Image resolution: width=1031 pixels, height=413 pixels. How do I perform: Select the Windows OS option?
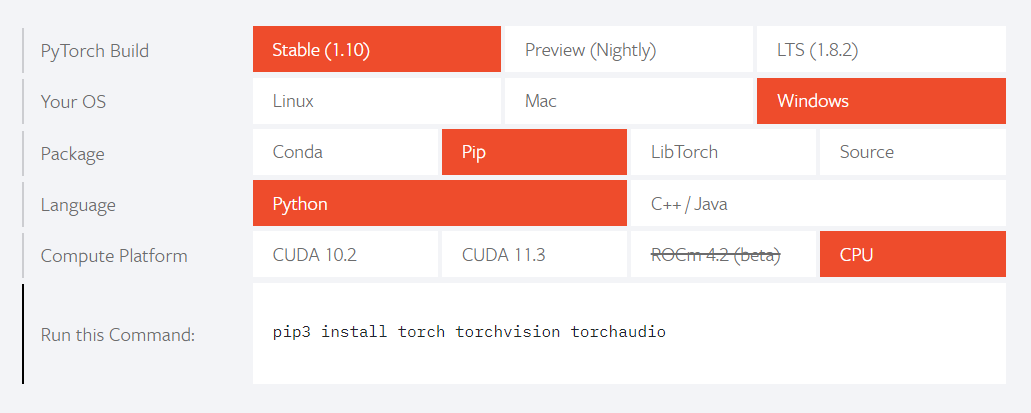[x=881, y=101]
